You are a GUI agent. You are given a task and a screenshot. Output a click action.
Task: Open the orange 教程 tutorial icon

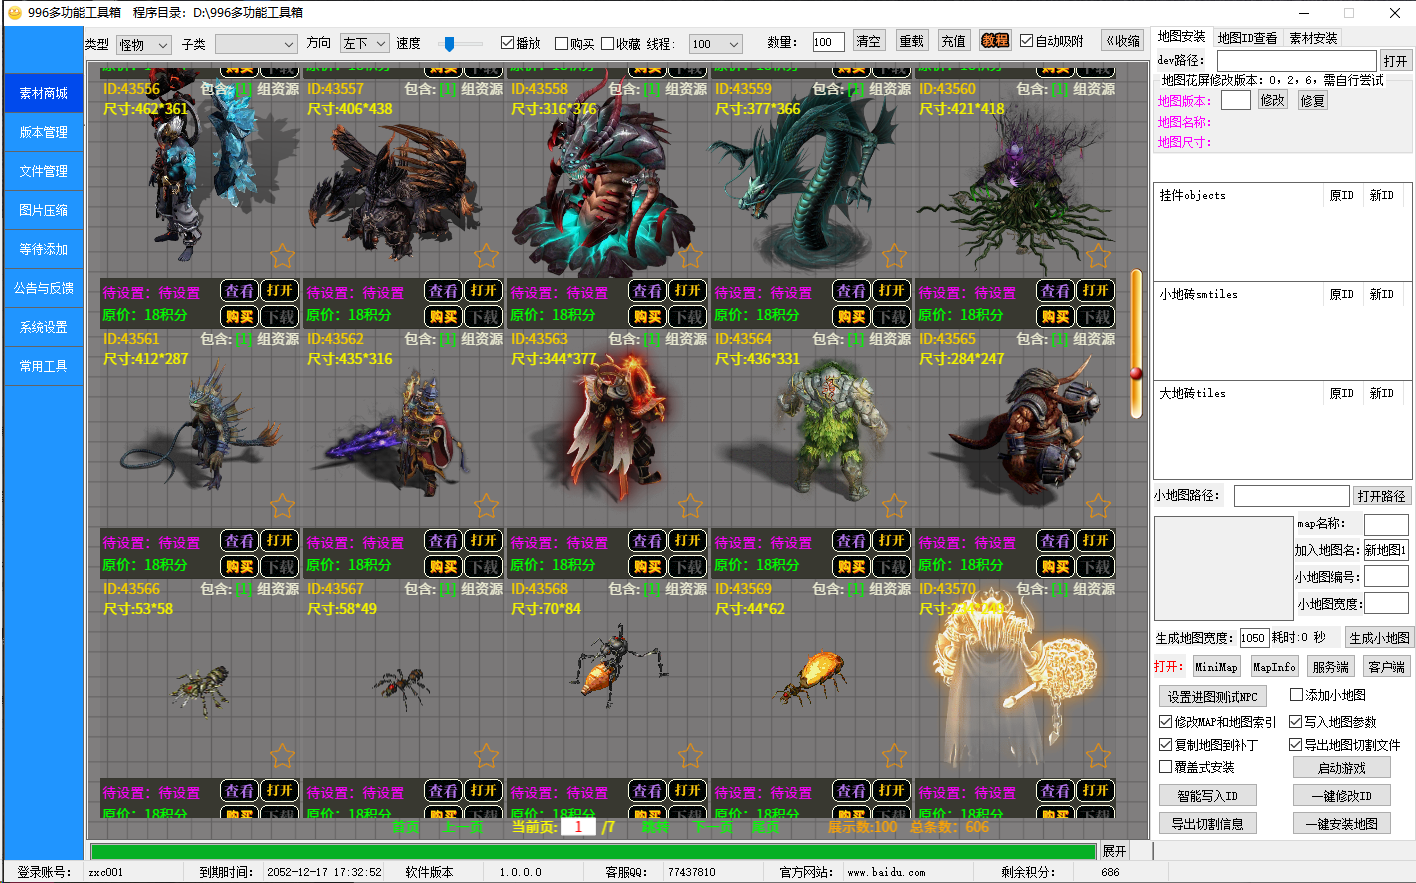995,41
